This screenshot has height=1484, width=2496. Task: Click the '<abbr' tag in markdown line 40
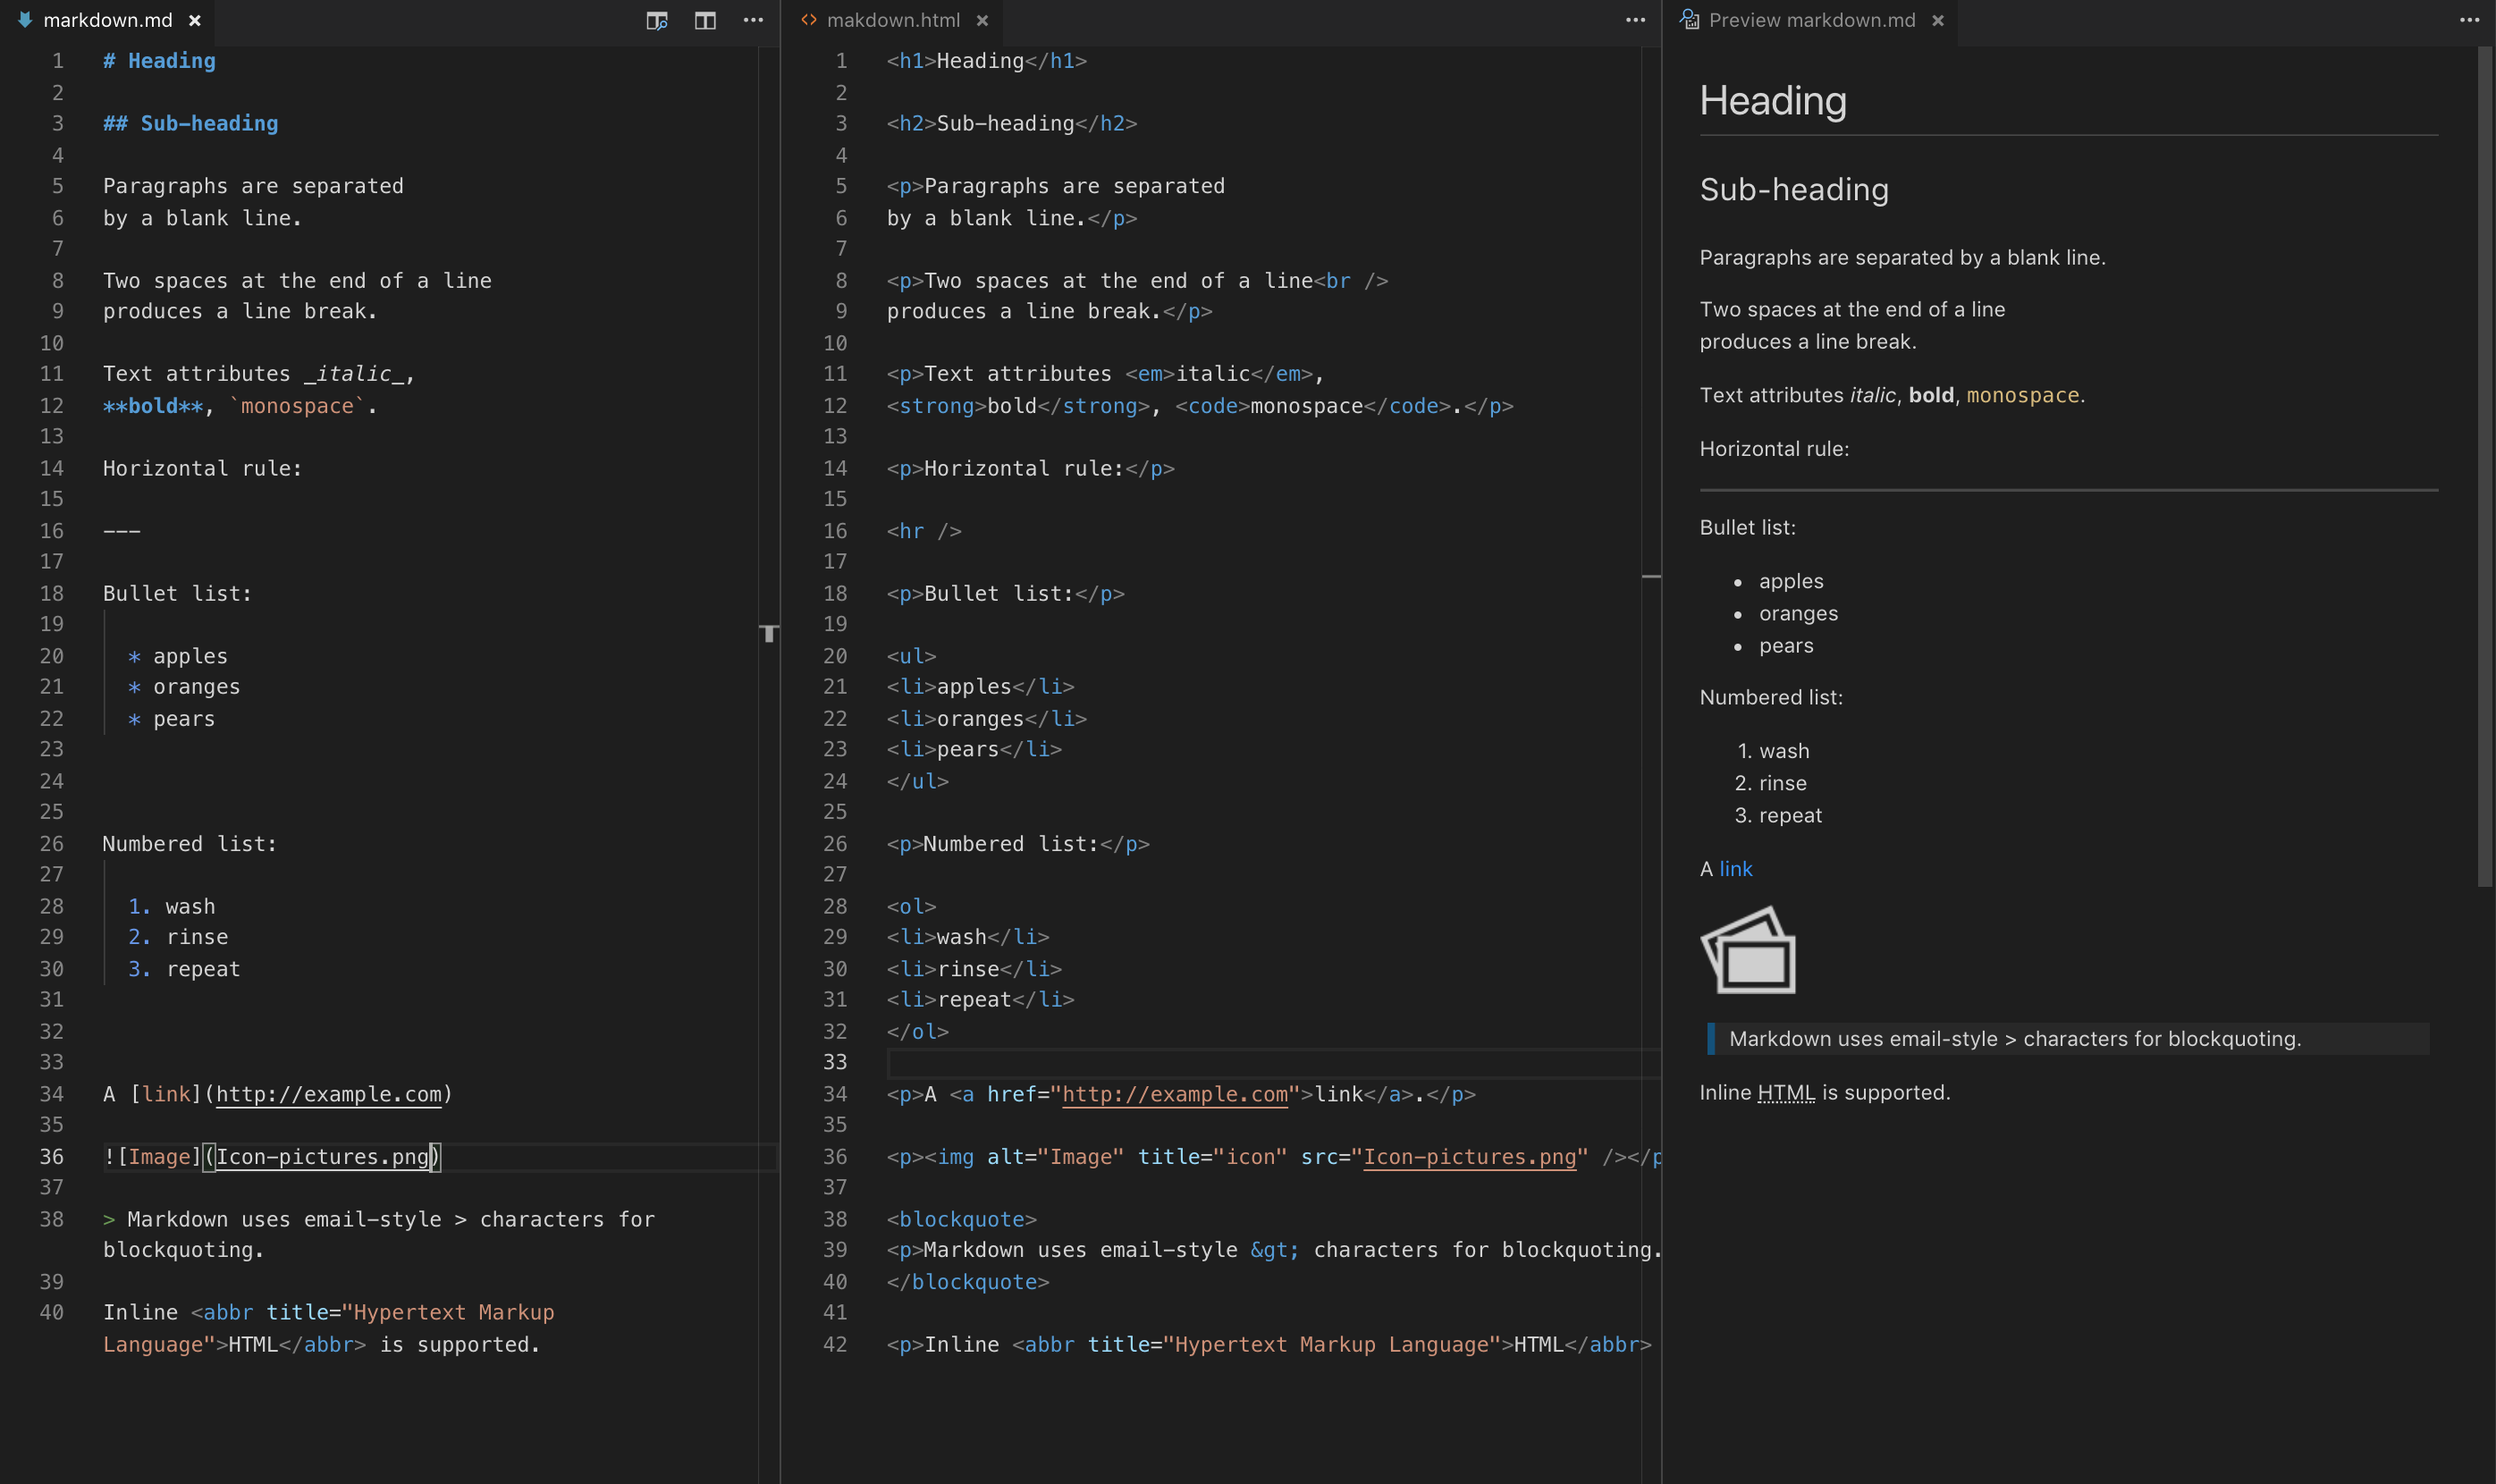pyautogui.click(x=222, y=1312)
